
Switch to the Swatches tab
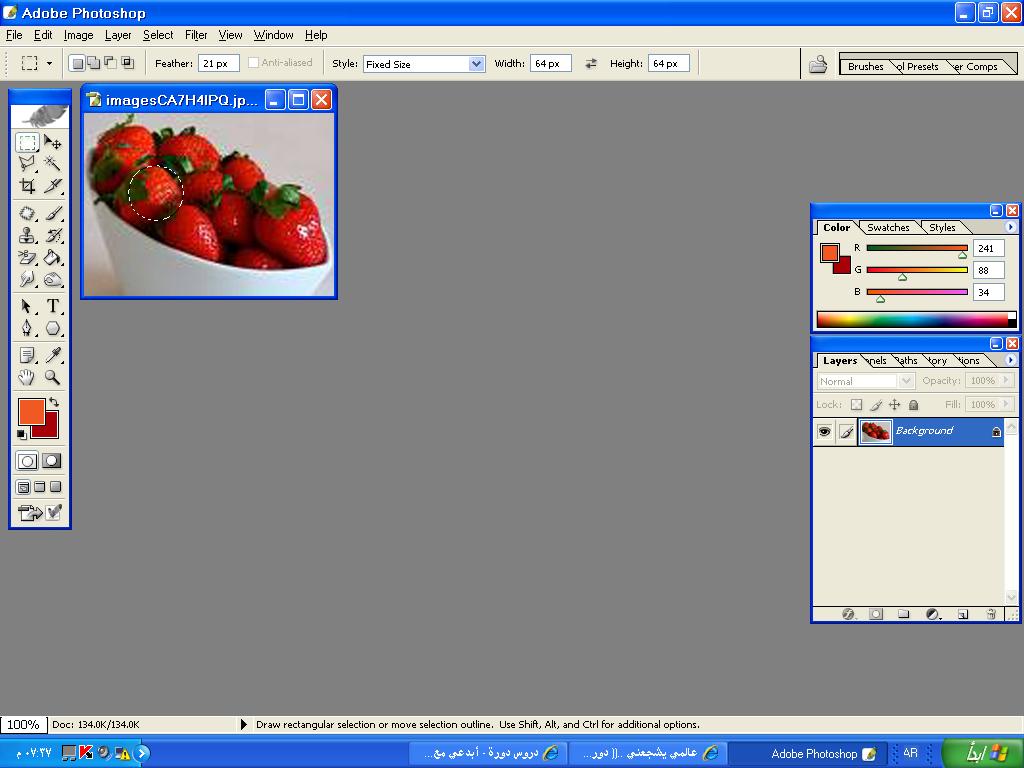point(888,227)
